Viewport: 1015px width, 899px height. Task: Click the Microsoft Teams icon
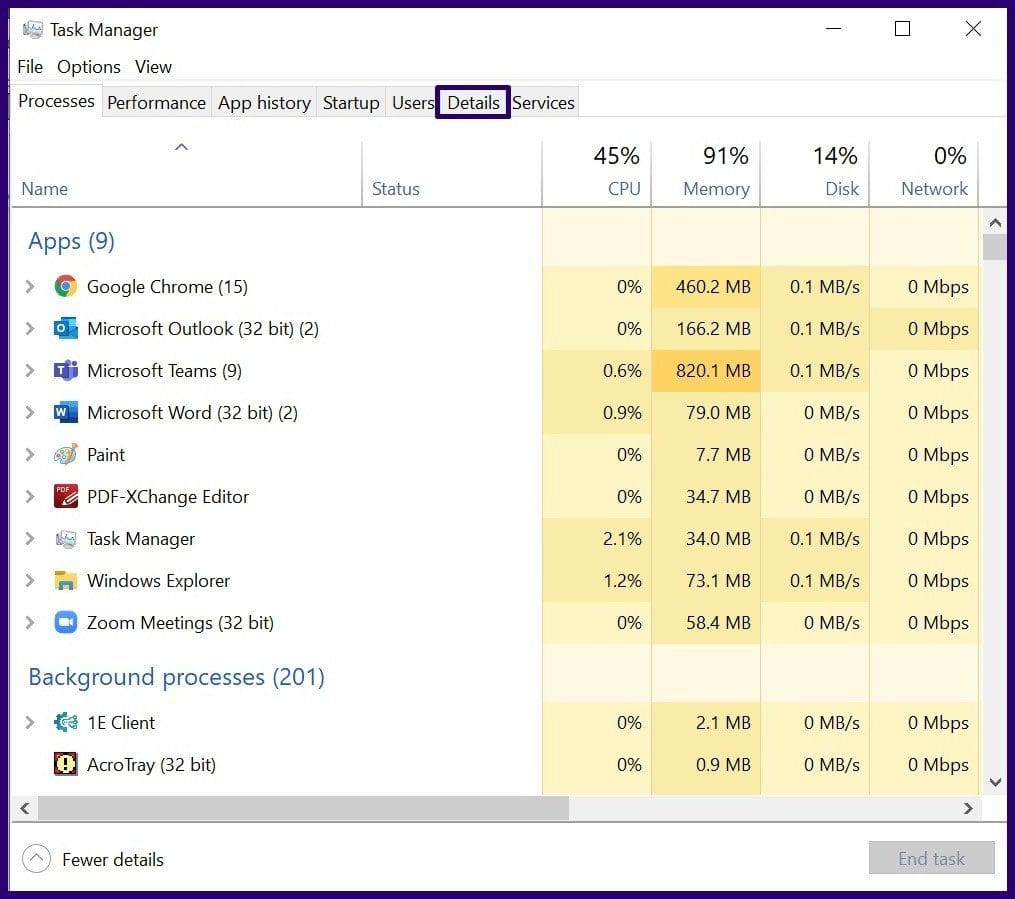pyautogui.click(x=65, y=370)
